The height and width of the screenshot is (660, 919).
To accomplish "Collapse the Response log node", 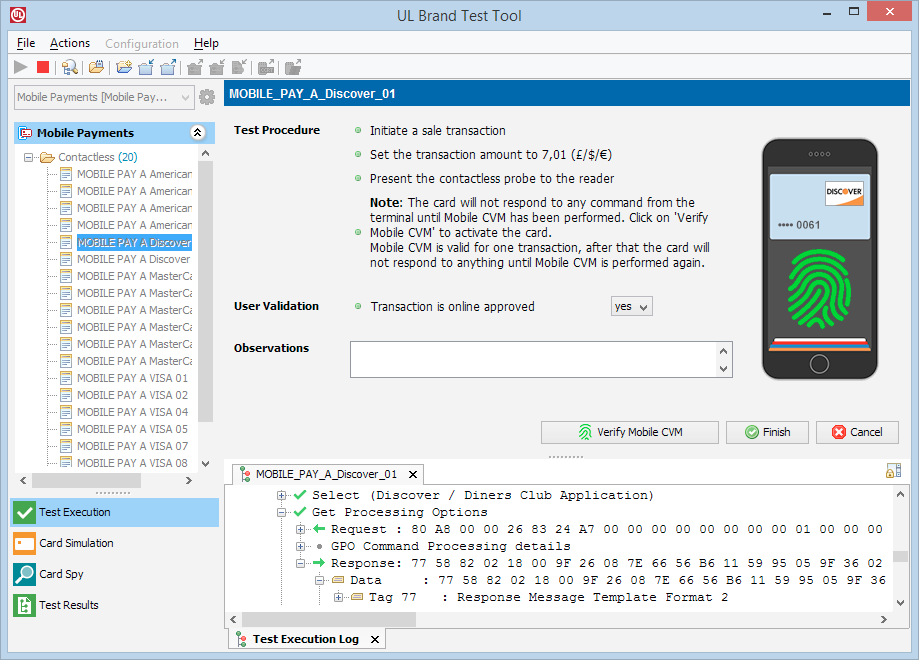I will coord(300,563).
